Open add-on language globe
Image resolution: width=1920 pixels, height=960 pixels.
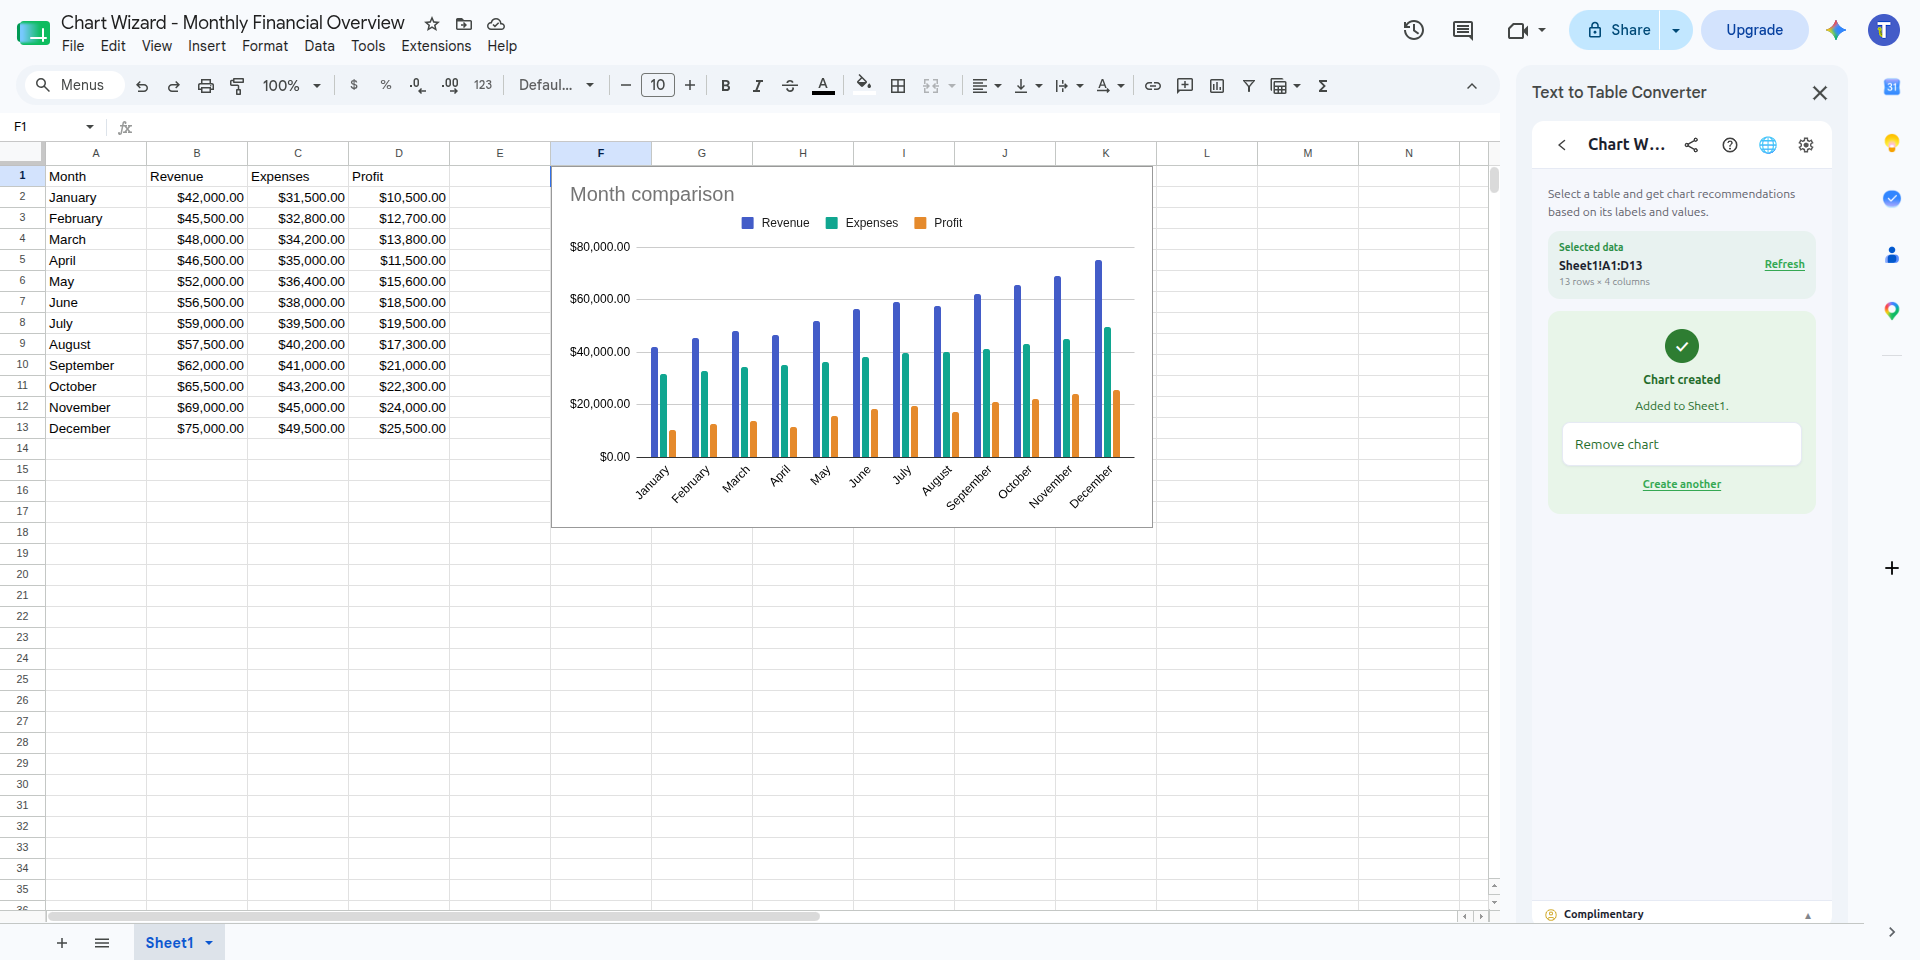click(1768, 145)
